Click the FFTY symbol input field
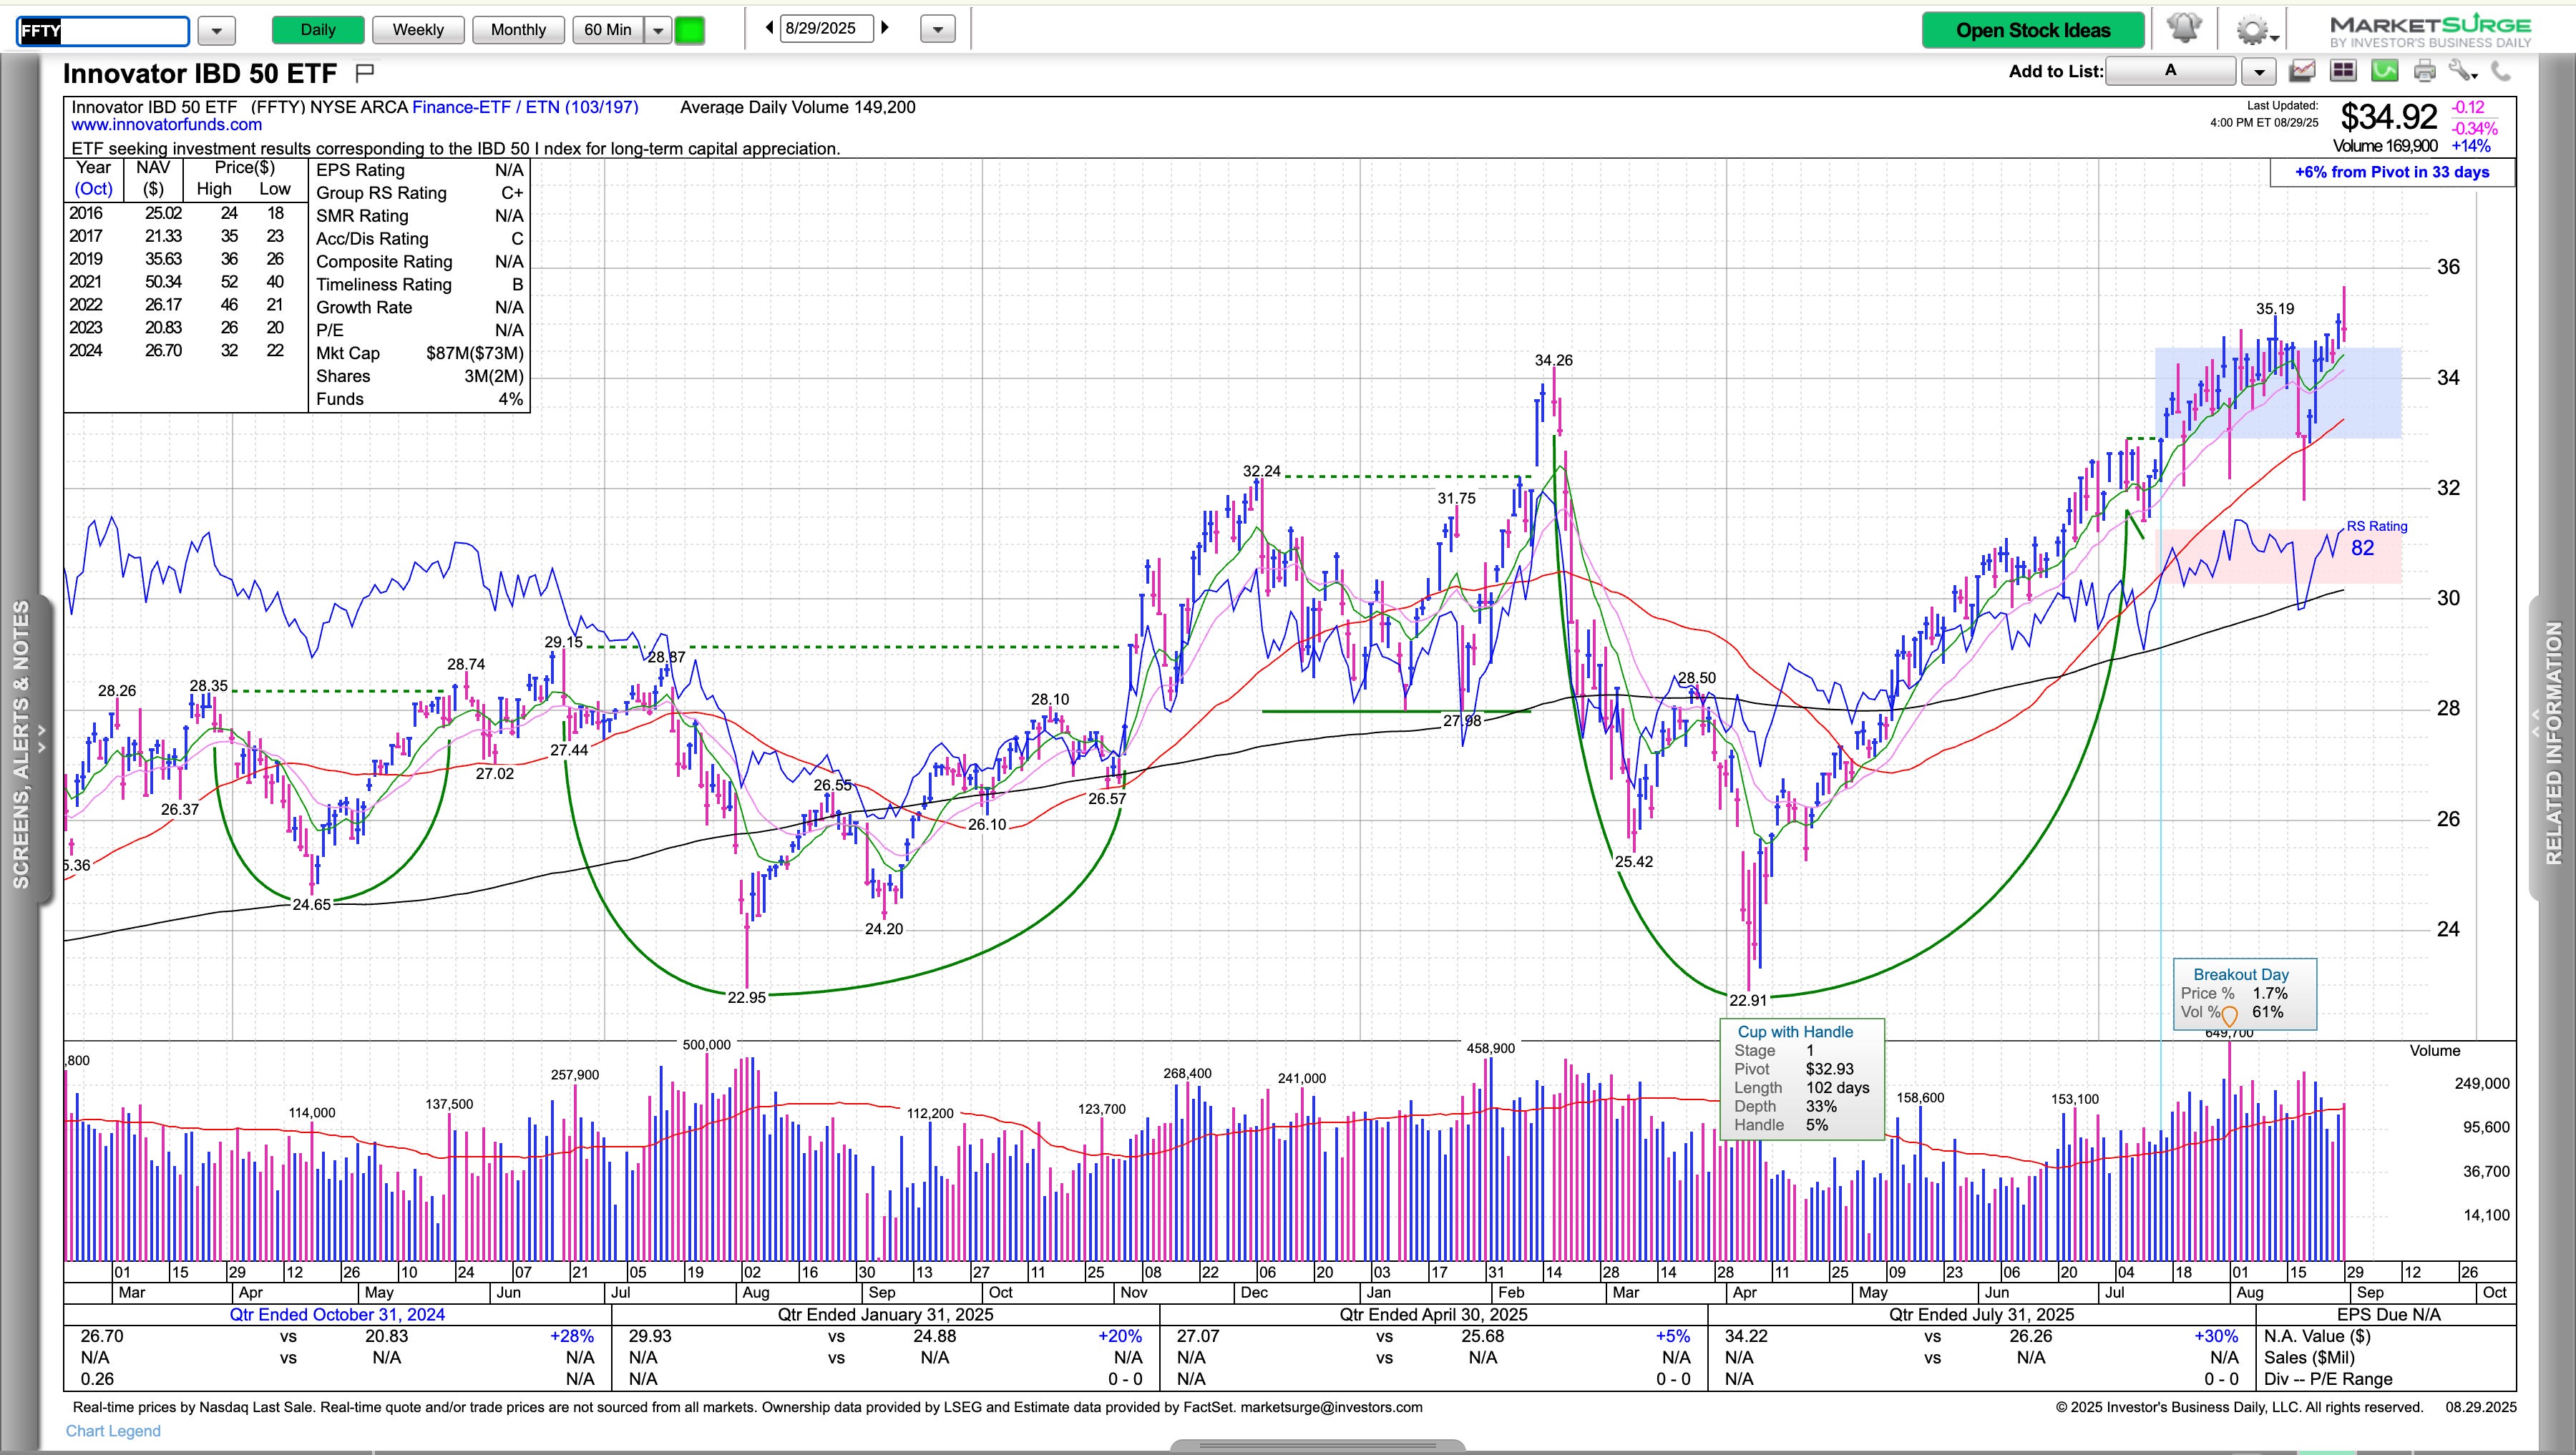The height and width of the screenshot is (1455, 2576). coord(103,31)
